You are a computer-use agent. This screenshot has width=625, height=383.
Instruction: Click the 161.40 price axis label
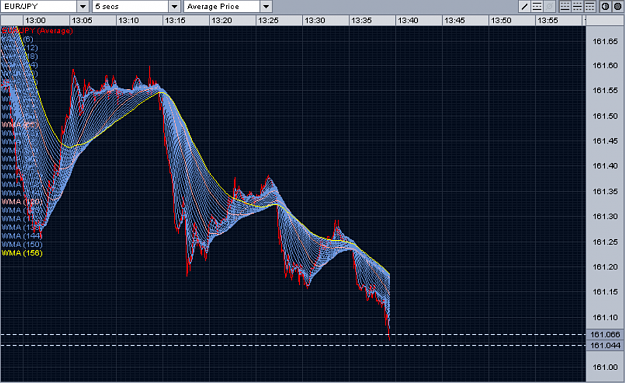pos(605,166)
